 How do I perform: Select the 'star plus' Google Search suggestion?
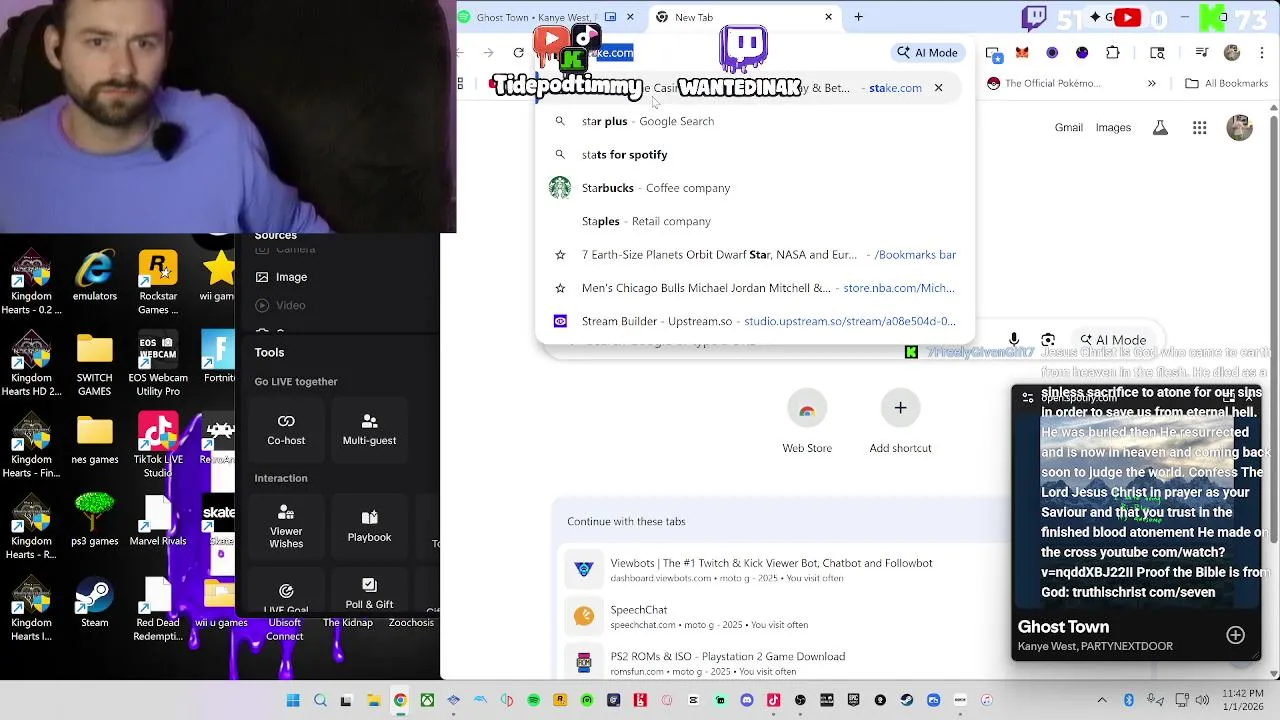(x=755, y=121)
